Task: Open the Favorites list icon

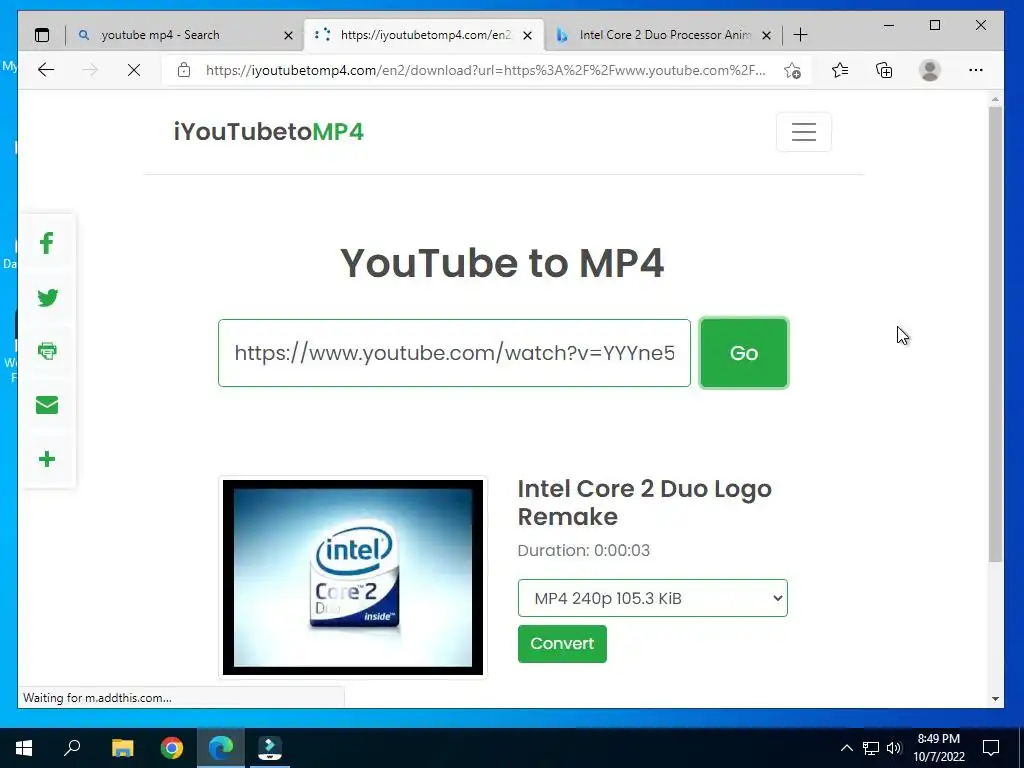Action: (840, 70)
